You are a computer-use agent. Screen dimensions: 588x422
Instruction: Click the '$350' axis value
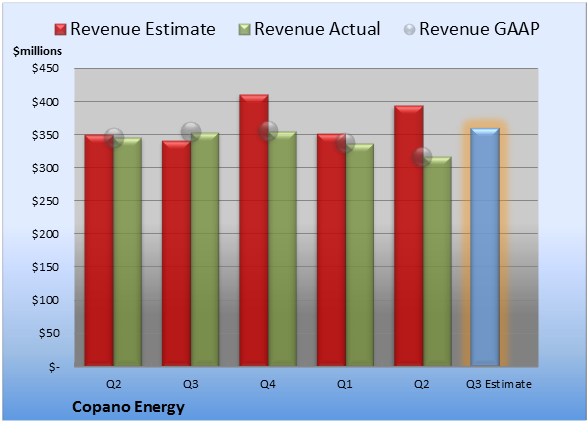45,135
